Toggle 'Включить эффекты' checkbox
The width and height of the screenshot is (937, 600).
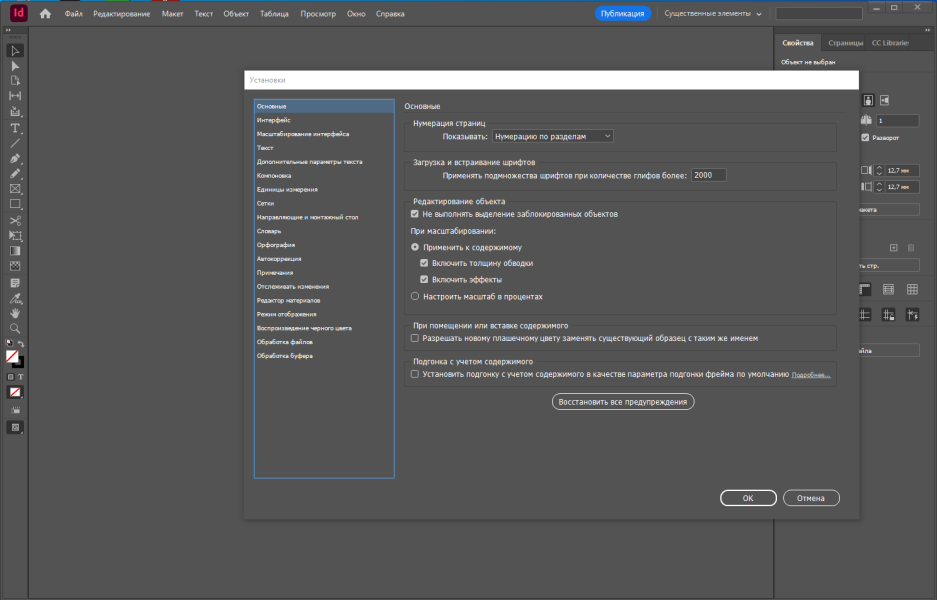(x=424, y=279)
